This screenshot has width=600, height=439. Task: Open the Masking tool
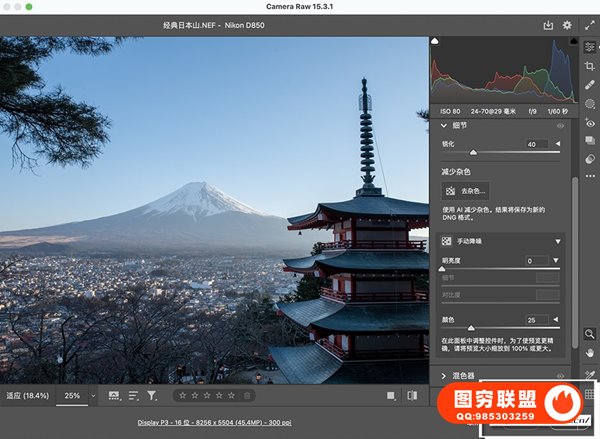590,103
